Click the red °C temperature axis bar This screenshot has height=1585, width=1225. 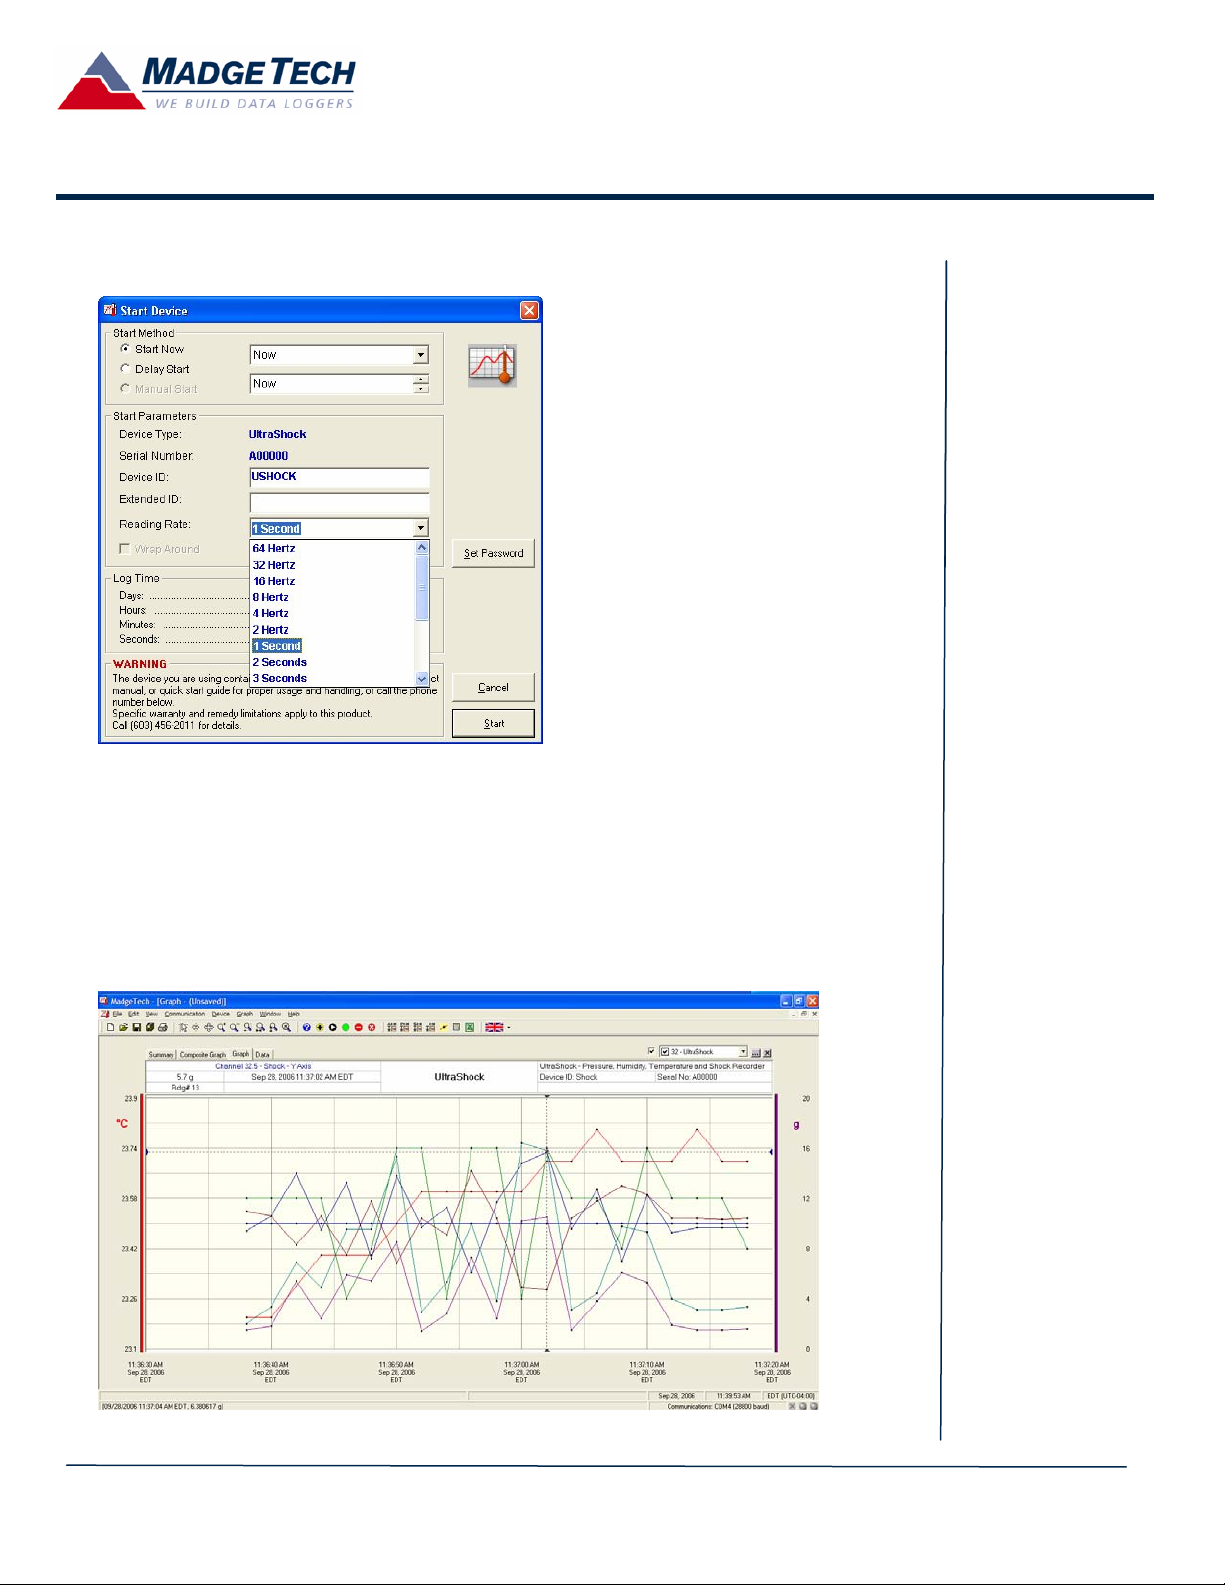tap(142, 1223)
